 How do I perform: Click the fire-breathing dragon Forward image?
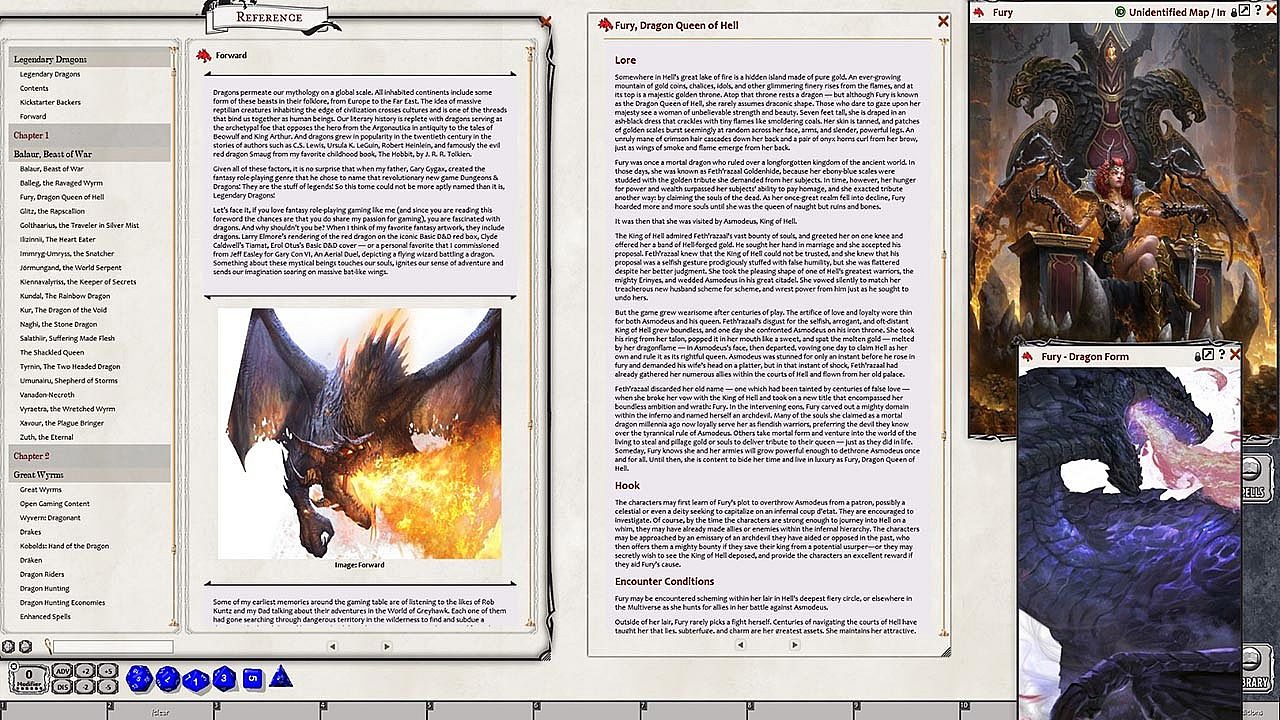point(360,433)
